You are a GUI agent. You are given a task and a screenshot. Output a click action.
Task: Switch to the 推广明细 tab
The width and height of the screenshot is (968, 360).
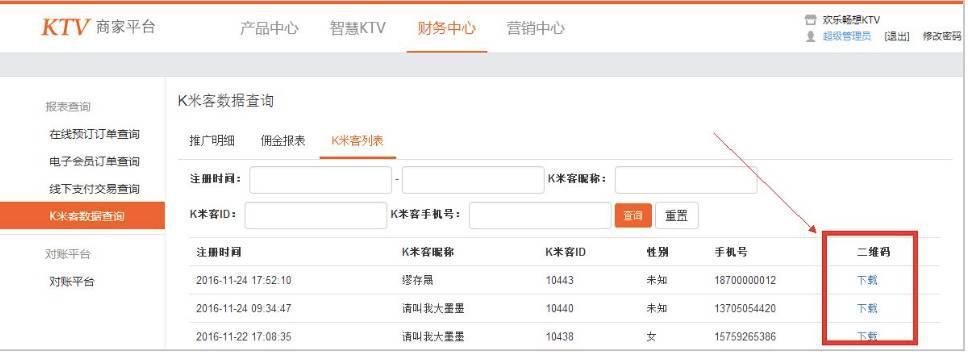[212, 141]
